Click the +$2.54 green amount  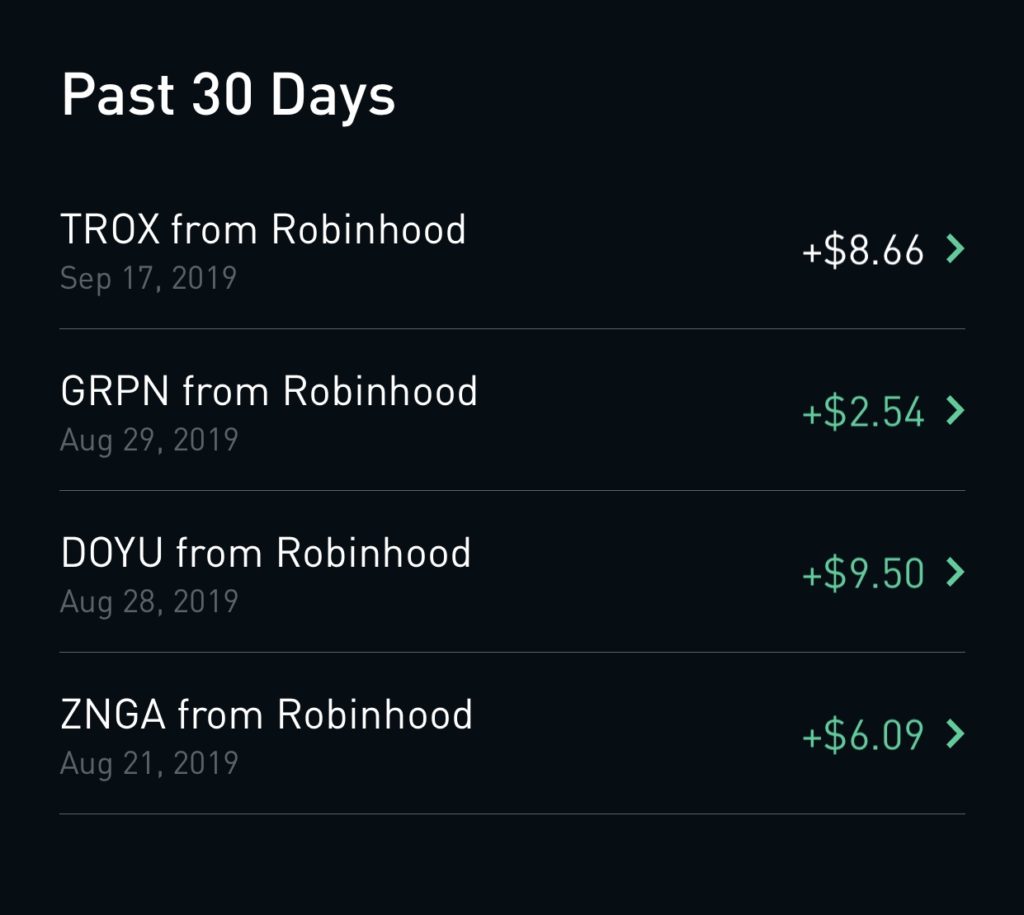863,412
